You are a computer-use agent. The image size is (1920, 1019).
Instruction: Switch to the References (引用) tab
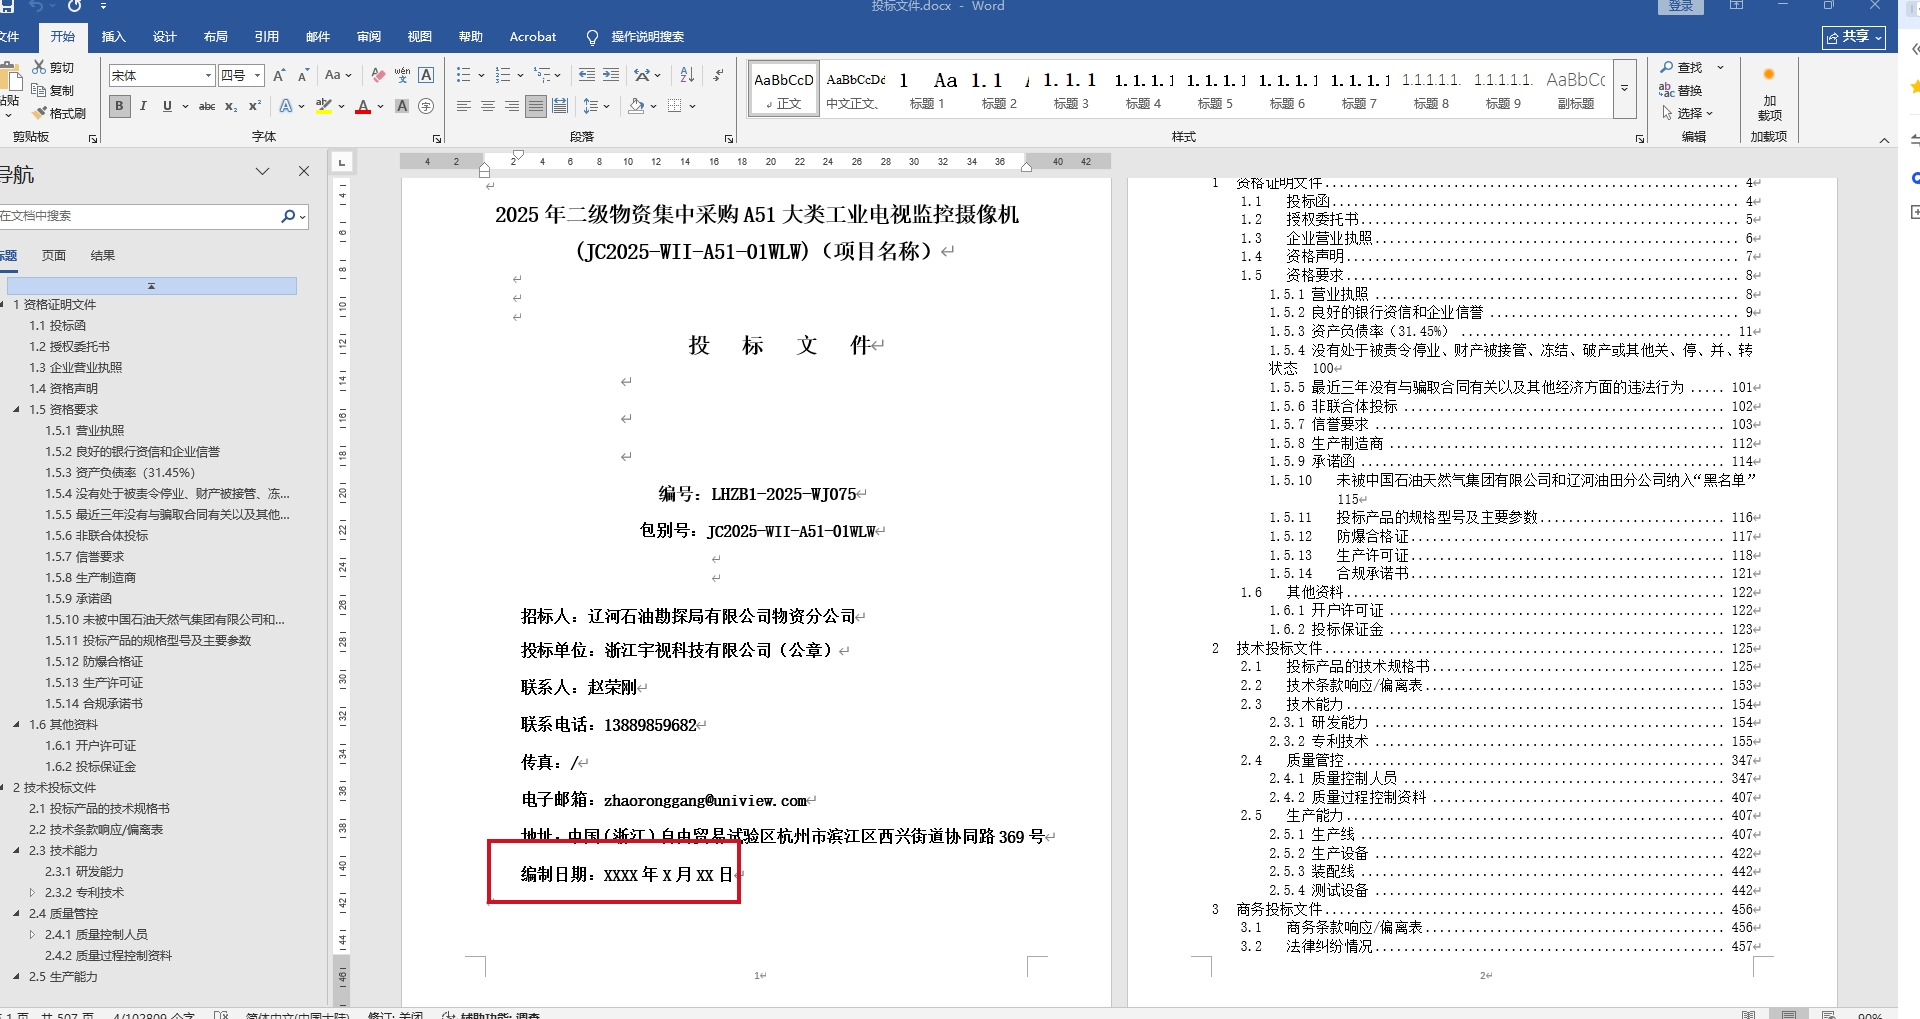coord(267,37)
